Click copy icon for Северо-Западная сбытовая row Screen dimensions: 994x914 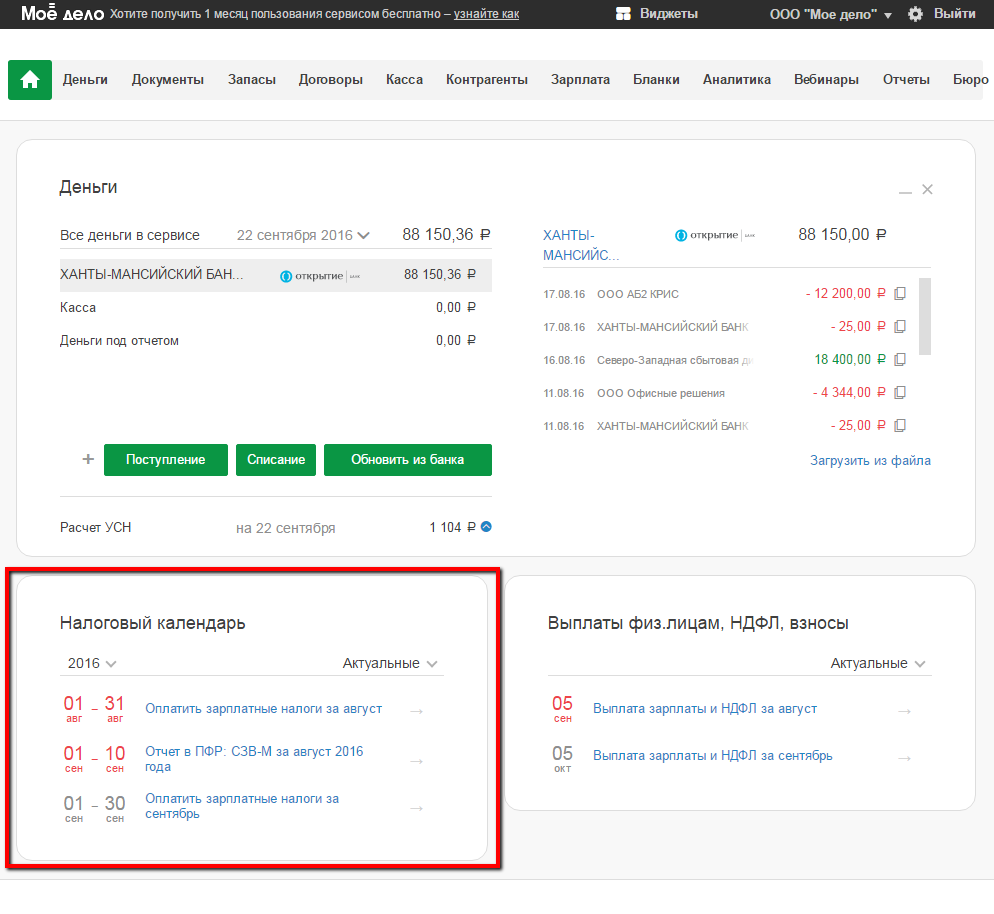click(900, 360)
